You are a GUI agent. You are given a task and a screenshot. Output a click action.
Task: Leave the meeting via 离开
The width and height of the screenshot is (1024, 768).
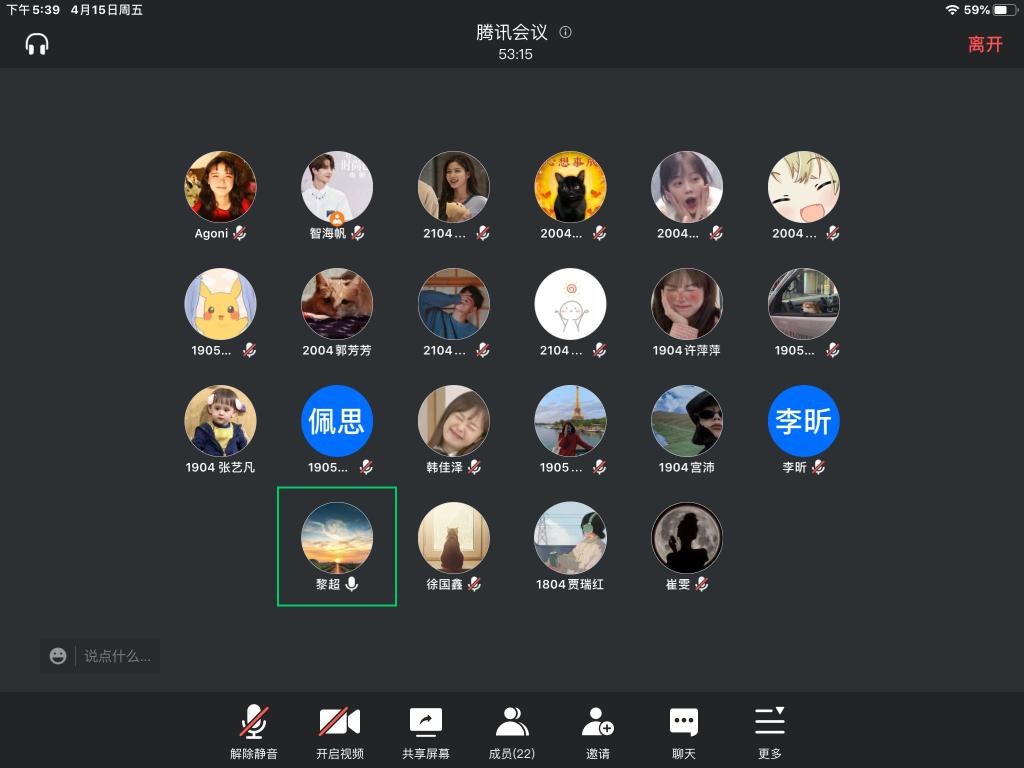click(984, 44)
